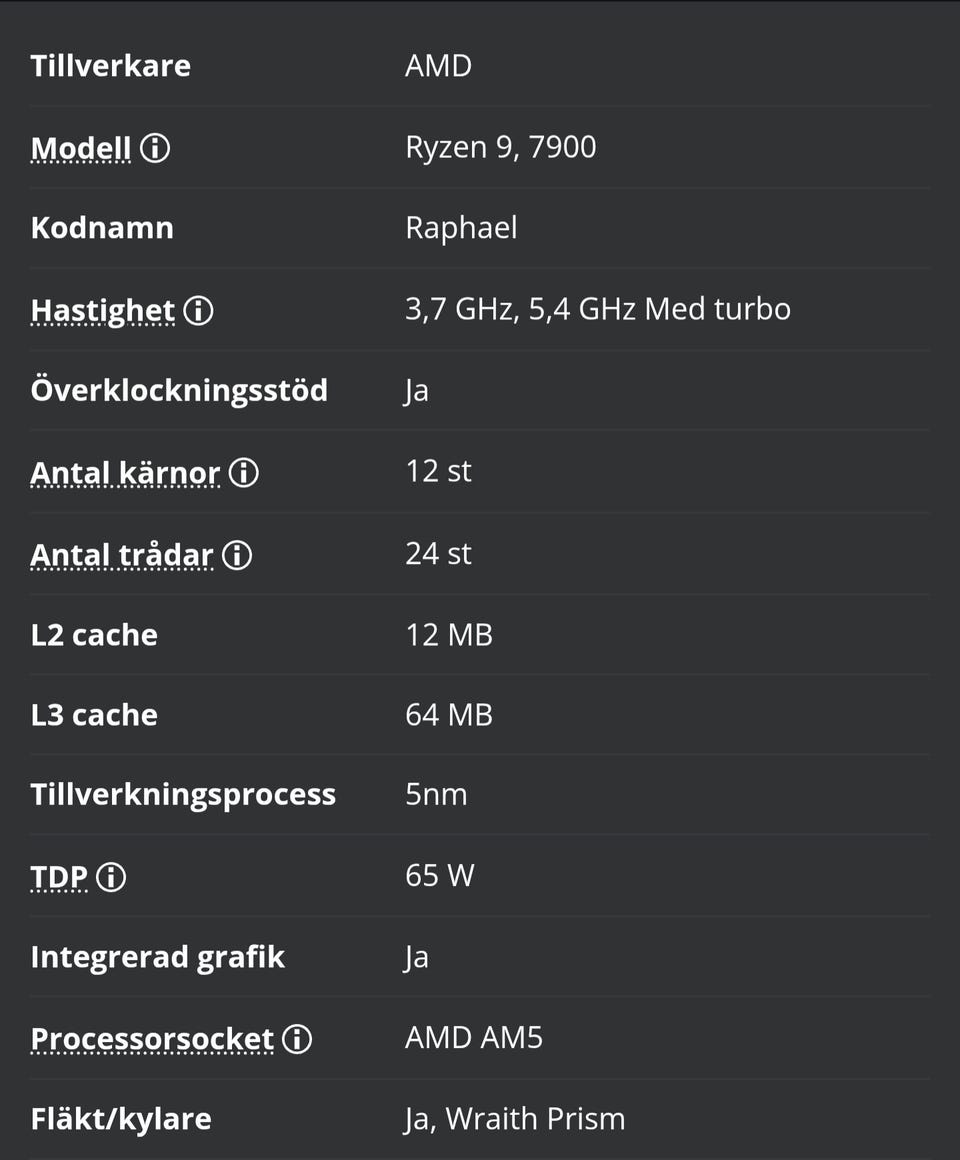Tap the info icon next to Antal kärnor
960x1160 pixels.
click(x=243, y=472)
